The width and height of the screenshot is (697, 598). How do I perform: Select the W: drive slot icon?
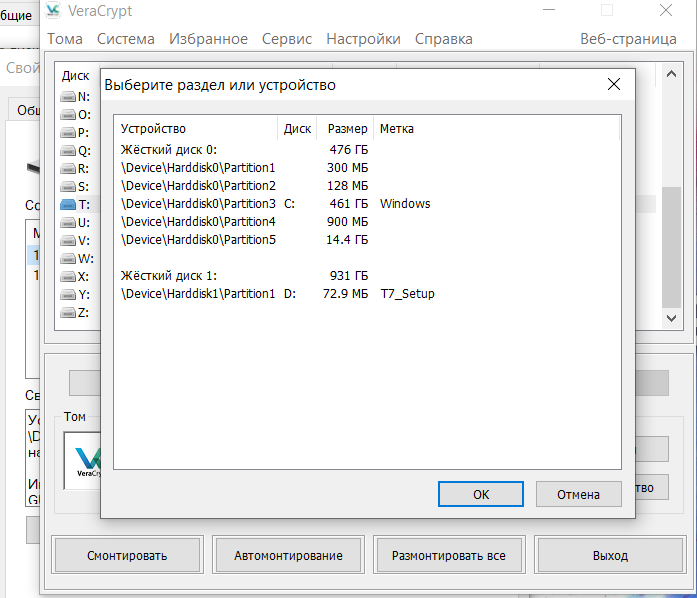point(68,258)
